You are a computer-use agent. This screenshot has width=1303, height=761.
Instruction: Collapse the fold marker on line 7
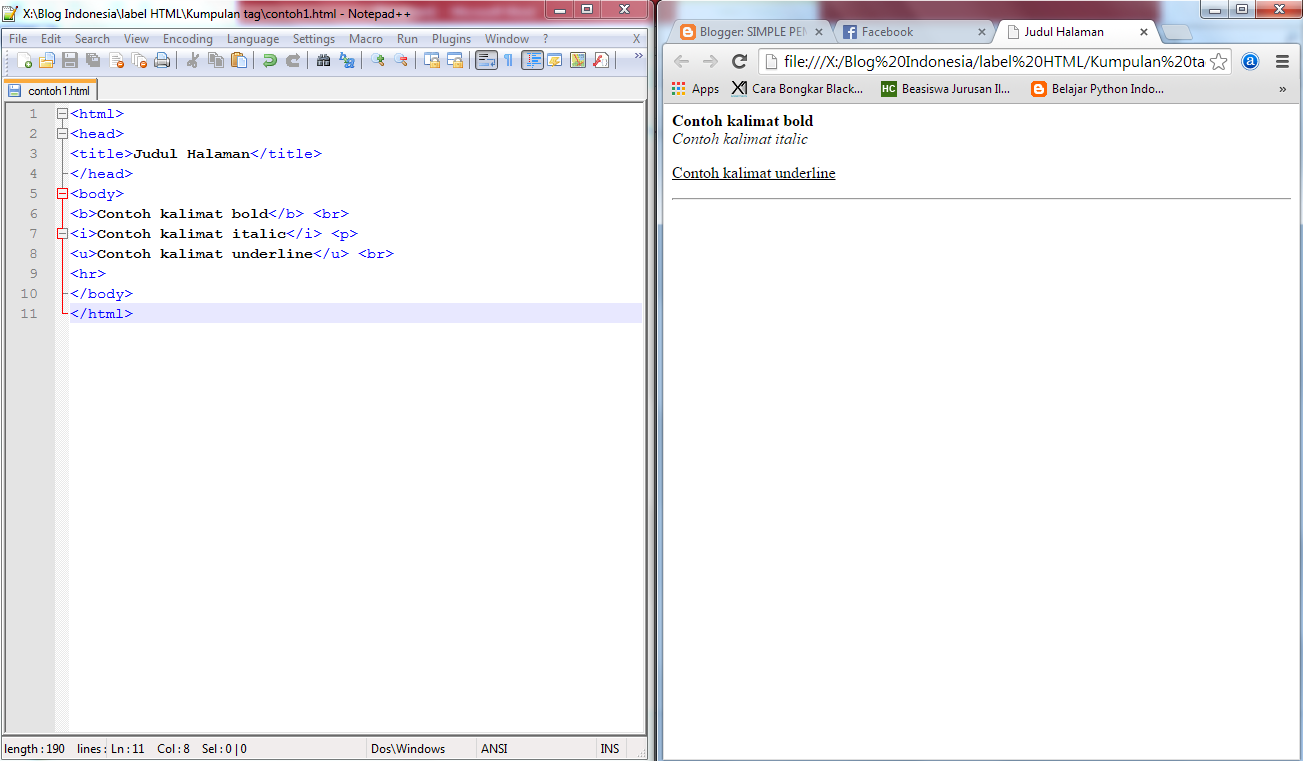point(62,234)
